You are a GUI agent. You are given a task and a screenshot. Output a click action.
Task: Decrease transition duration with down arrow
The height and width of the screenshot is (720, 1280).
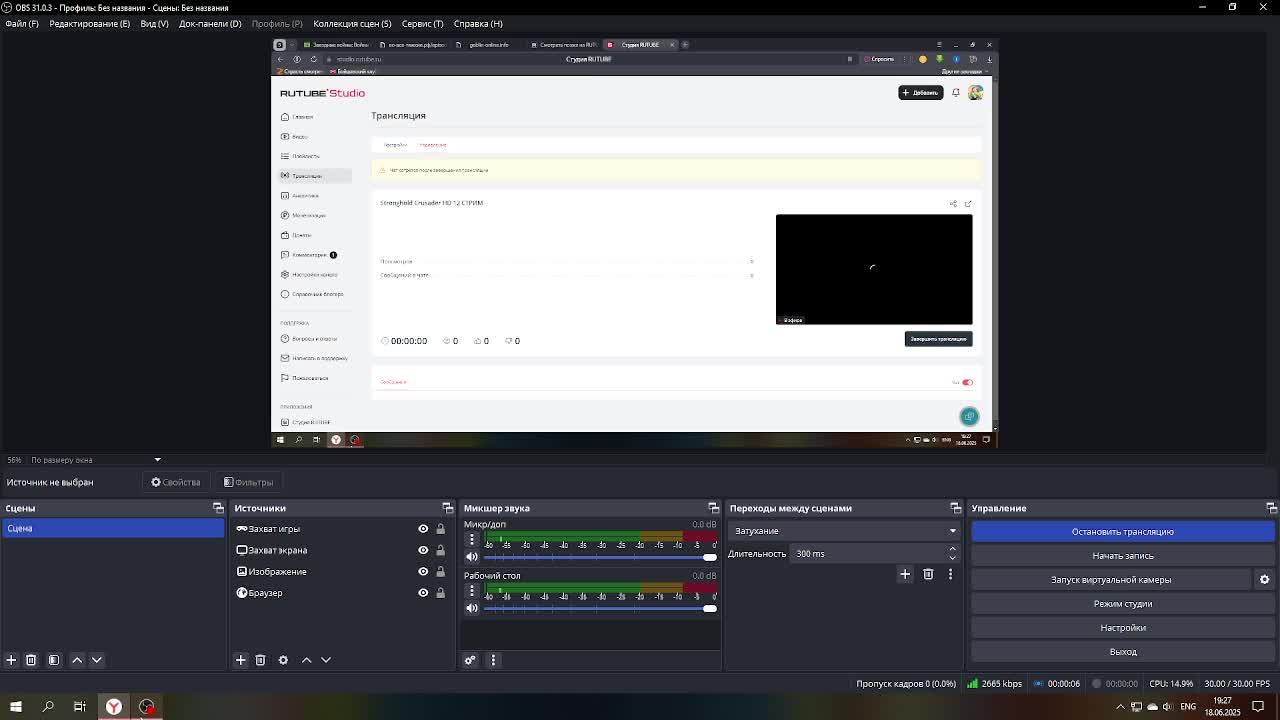952,557
